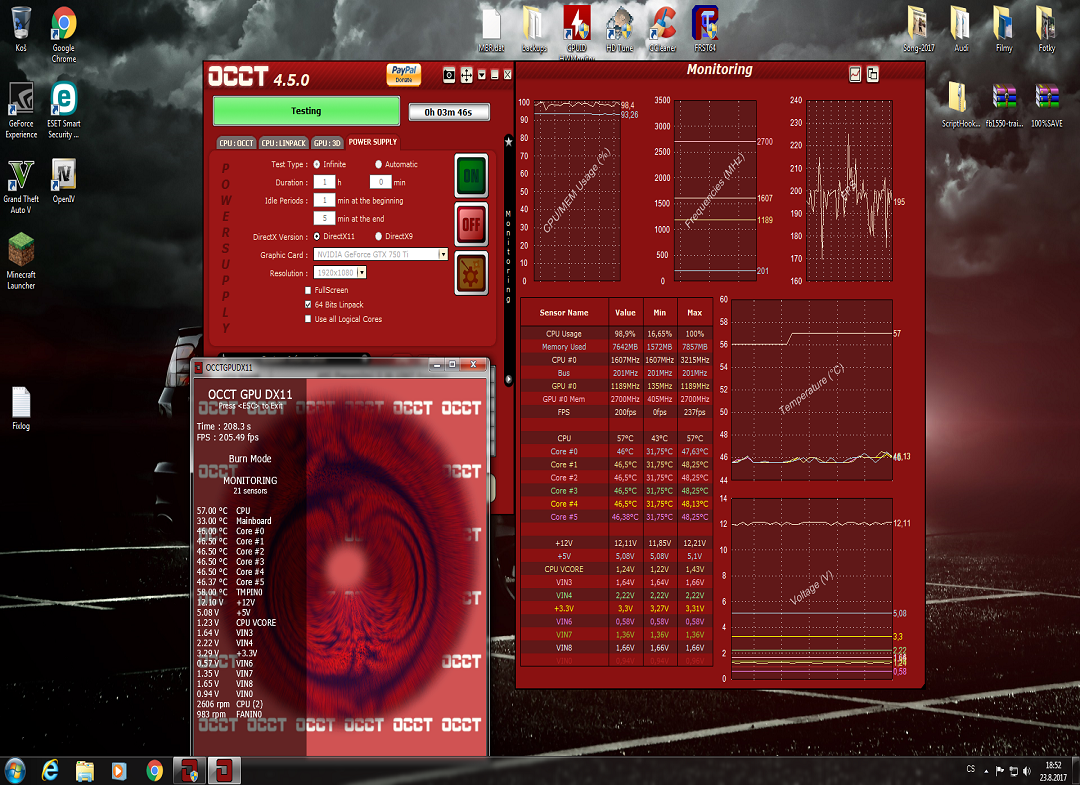Click the red OFF button to stop the test
Image resolution: width=1080 pixels, height=785 pixels.
pos(471,224)
